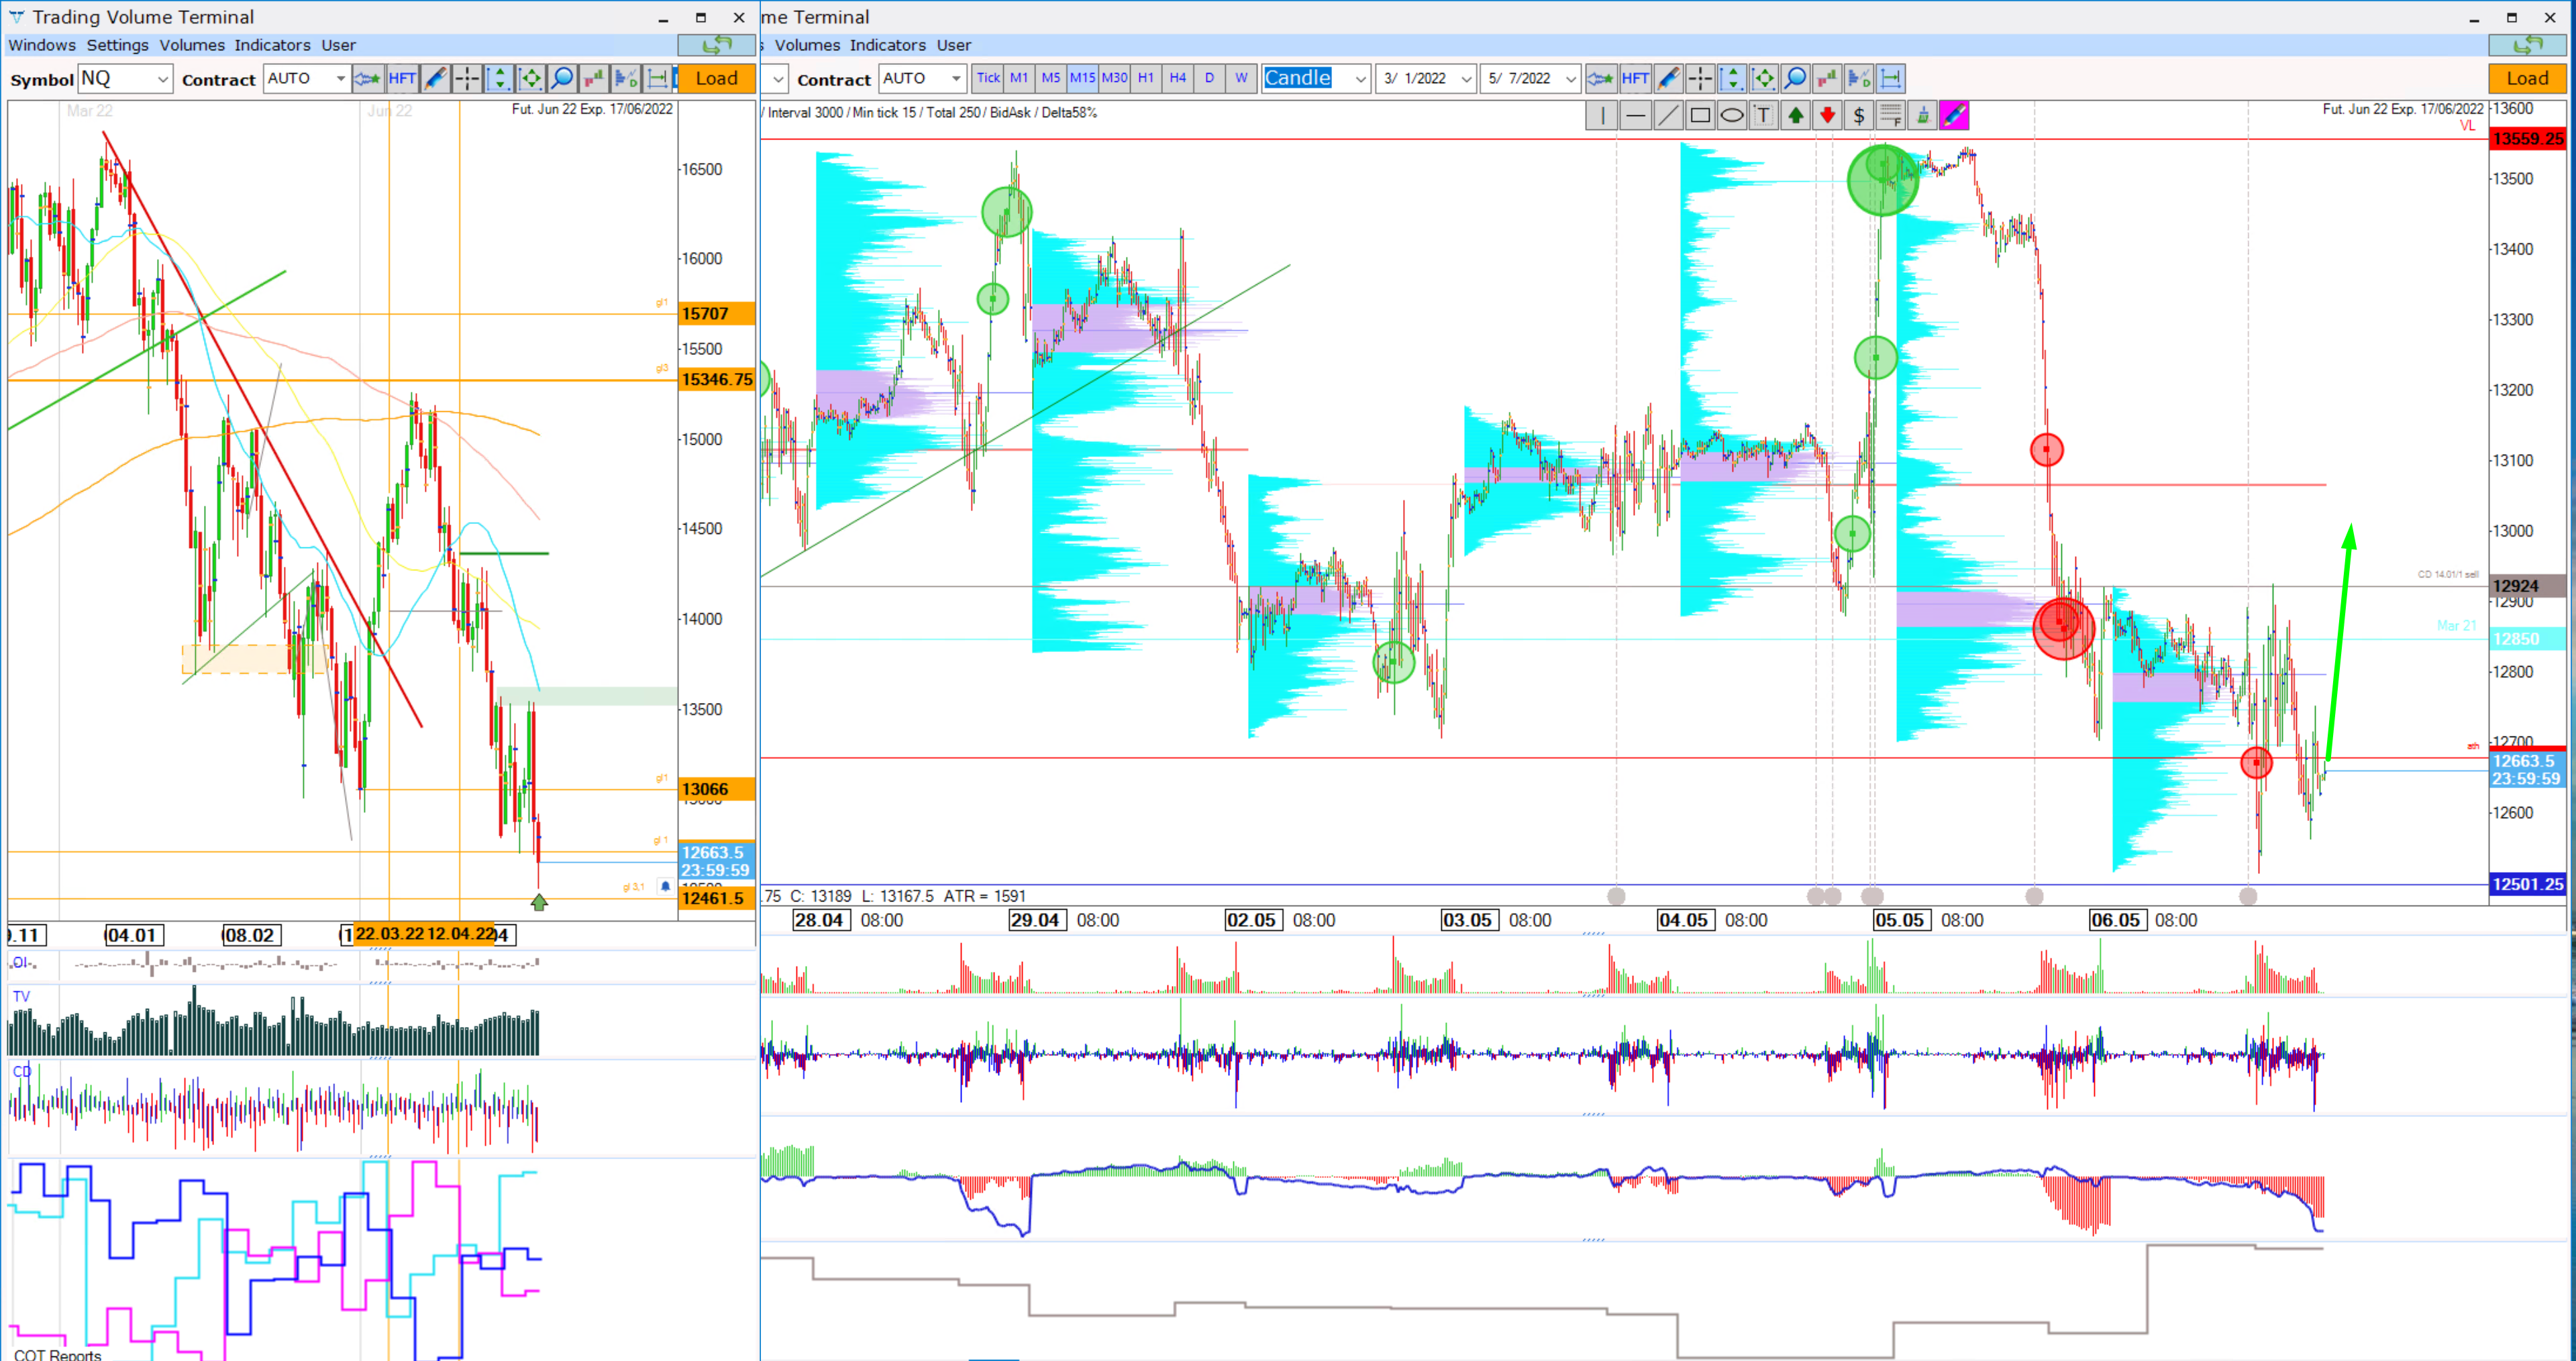The height and width of the screenshot is (1361, 2576).
Task: Open the Windows menu in the left terminal
Action: click(42, 45)
